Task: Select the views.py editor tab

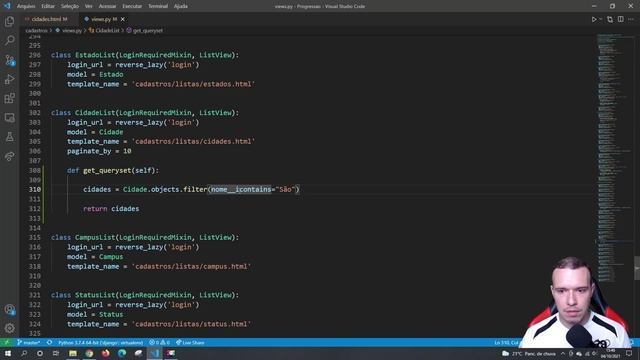Action: [101, 19]
